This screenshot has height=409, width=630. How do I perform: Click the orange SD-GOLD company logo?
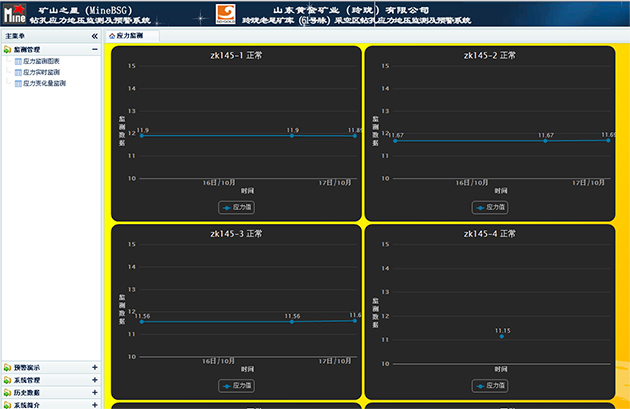click(x=226, y=14)
